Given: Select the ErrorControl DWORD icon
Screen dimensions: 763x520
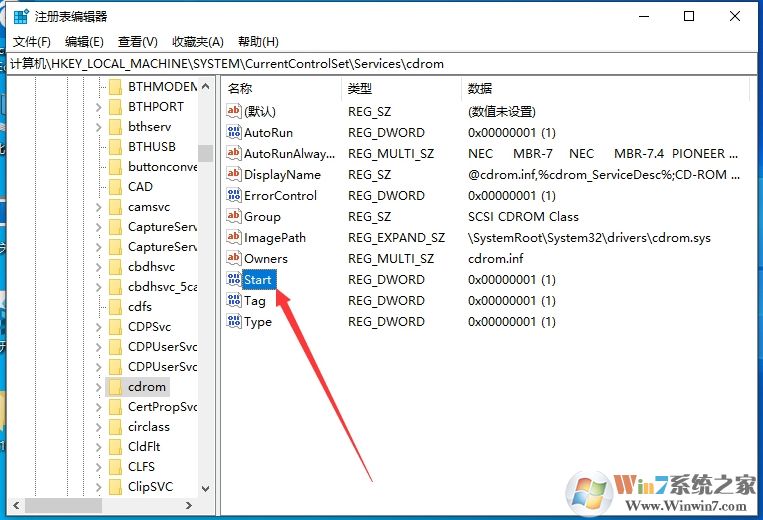Looking at the screenshot, I should [234, 195].
